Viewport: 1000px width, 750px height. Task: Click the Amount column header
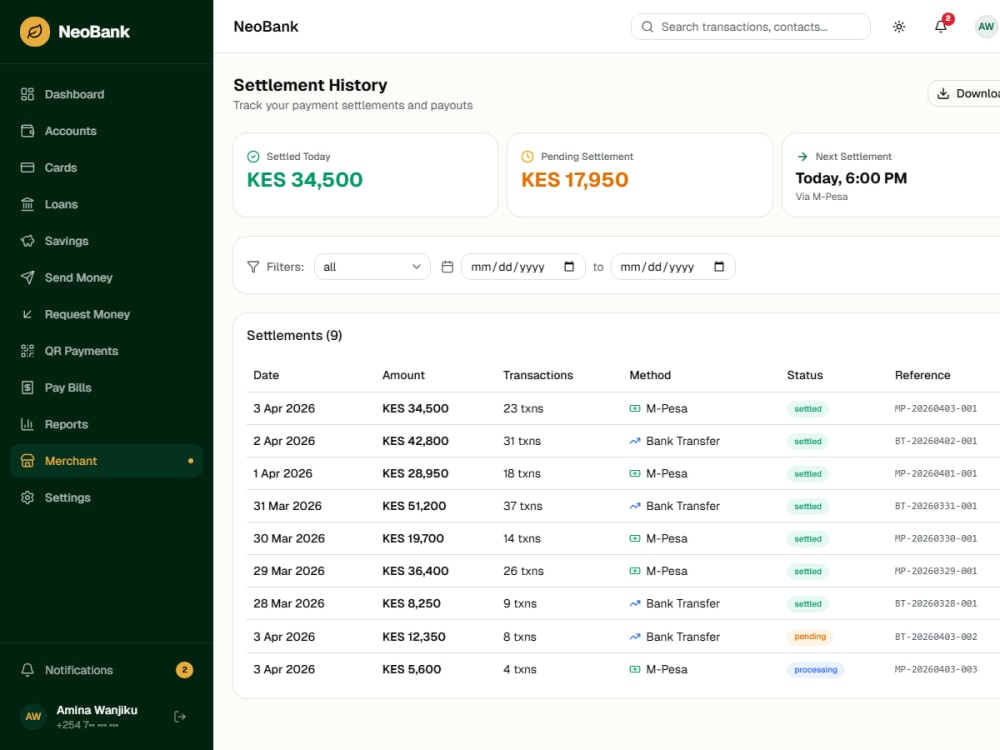pos(403,375)
